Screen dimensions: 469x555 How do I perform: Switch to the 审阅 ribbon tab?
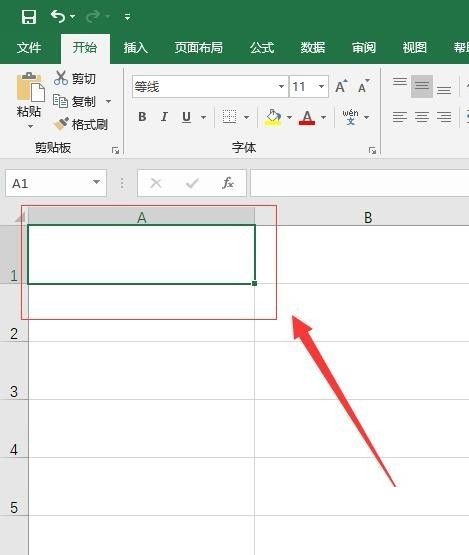[364, 47]
